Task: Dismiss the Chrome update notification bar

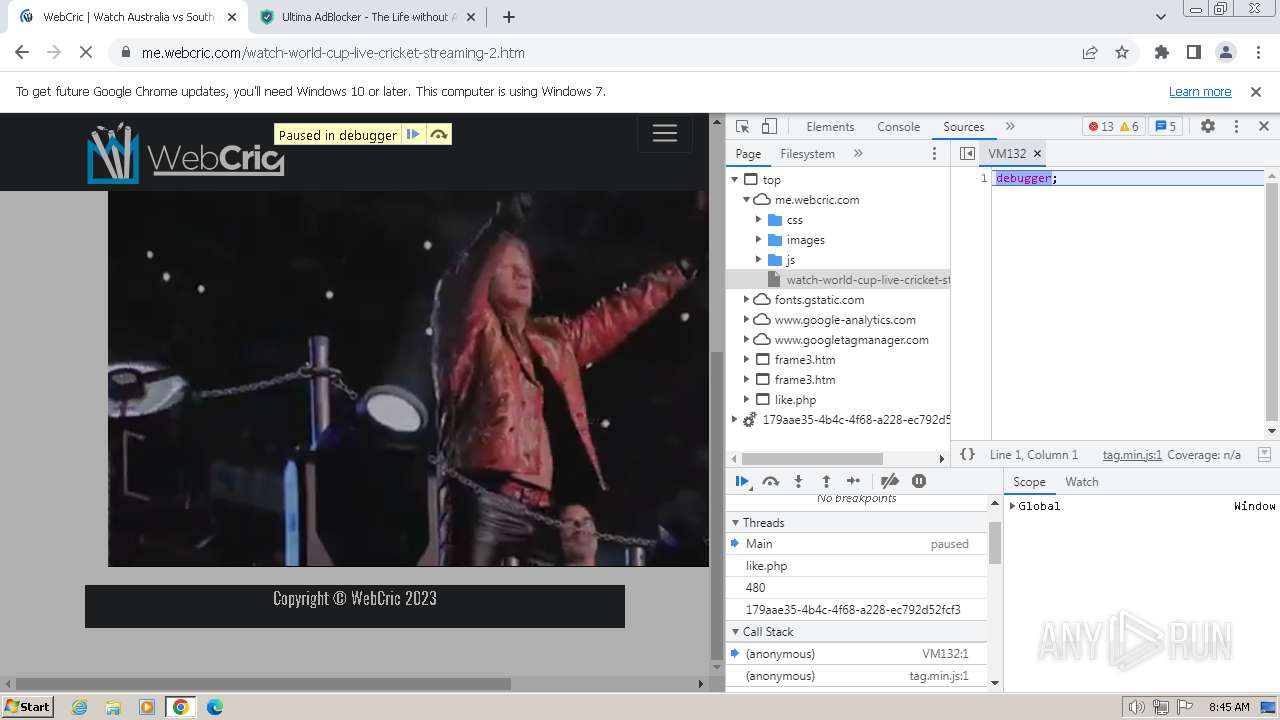Action: point(1256,92)
